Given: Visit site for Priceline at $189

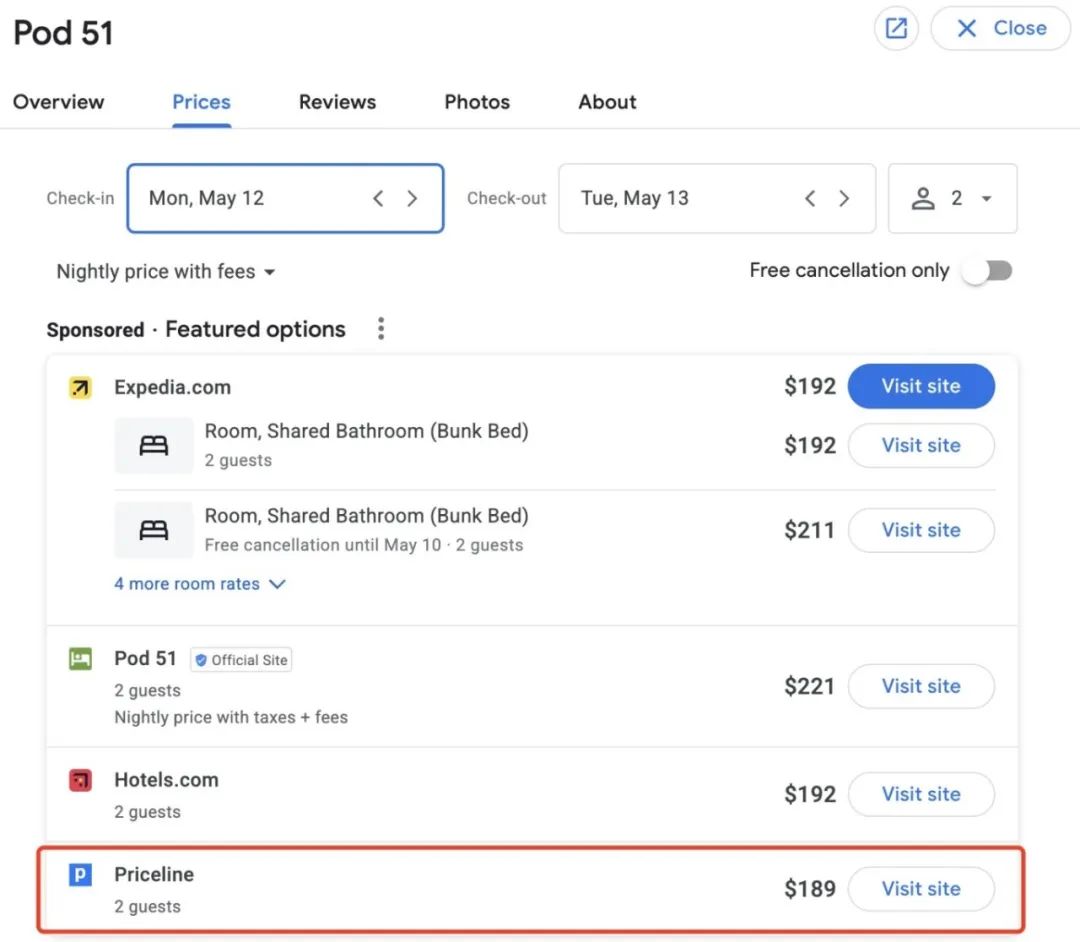Looking at the screenshot, I should coord(921,888).
